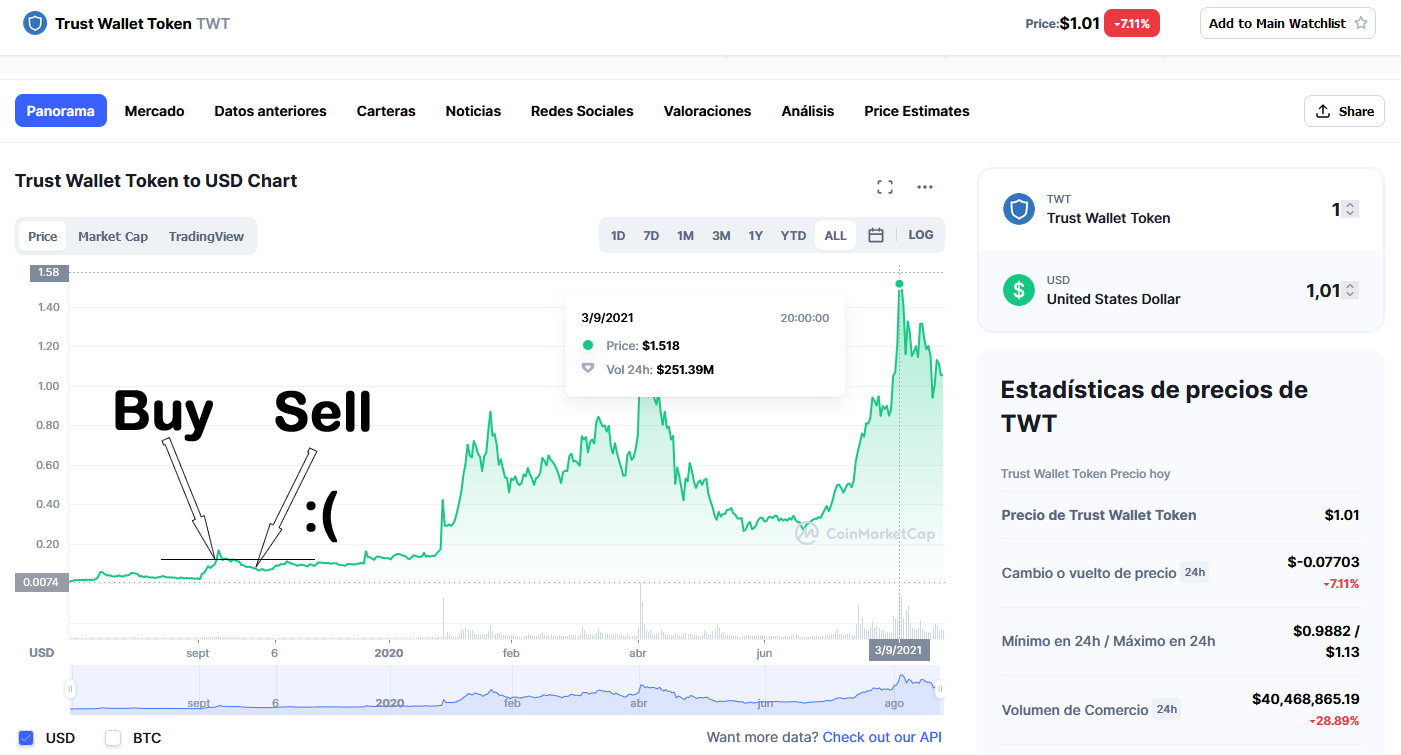Click the Share button

[1344, 111]
